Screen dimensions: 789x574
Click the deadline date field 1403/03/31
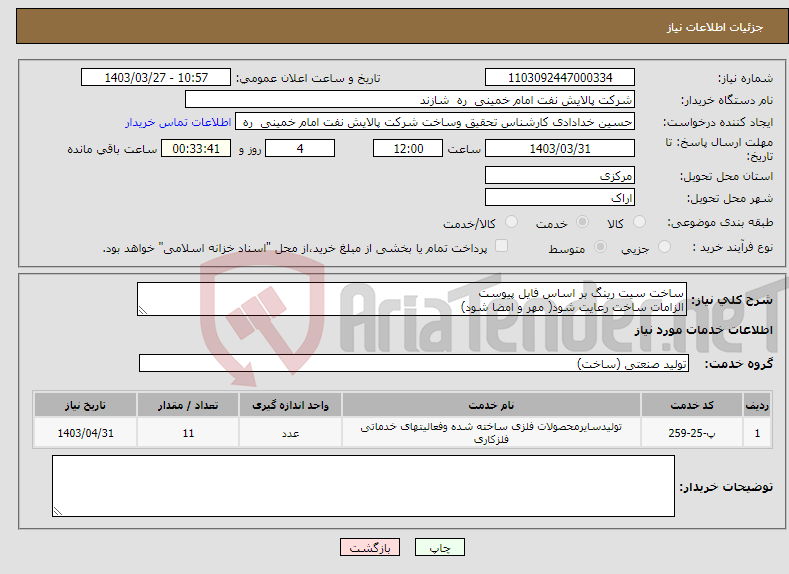[560, 148]
